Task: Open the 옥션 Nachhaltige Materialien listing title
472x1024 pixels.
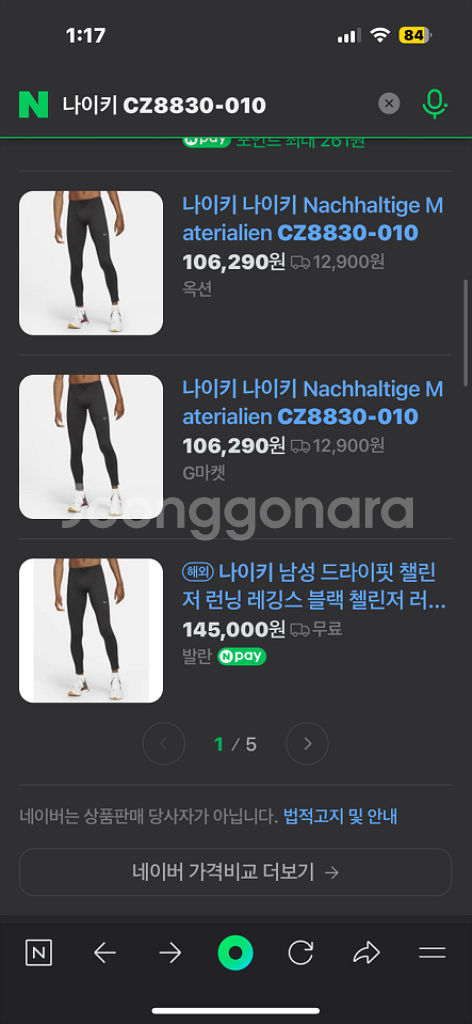Action: 313,219
